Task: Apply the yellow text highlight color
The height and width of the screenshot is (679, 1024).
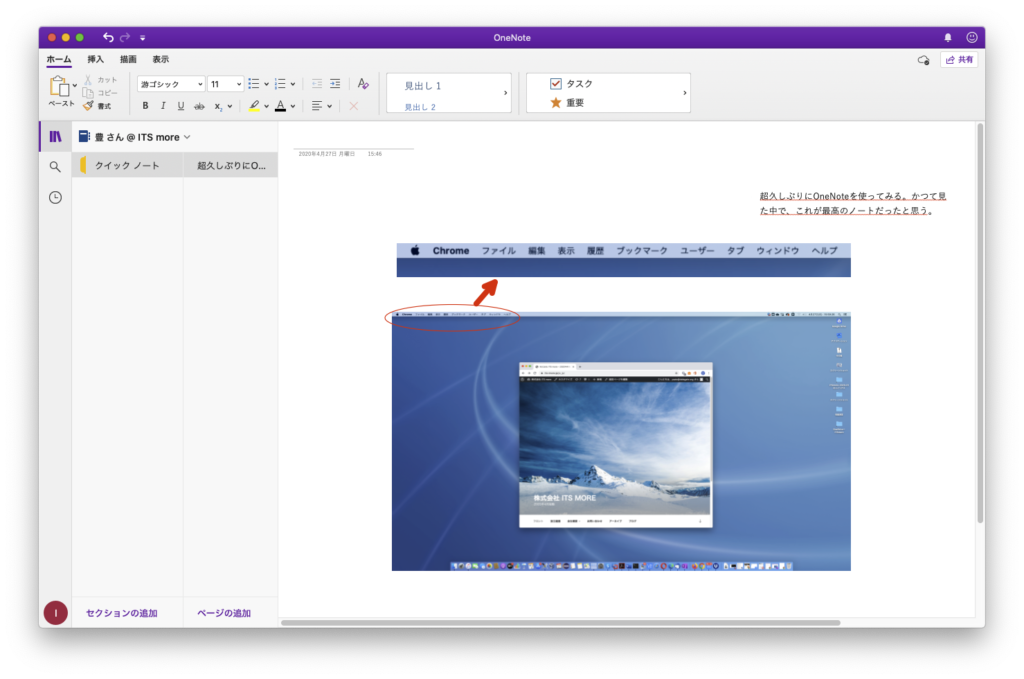Action: point(254,106)
